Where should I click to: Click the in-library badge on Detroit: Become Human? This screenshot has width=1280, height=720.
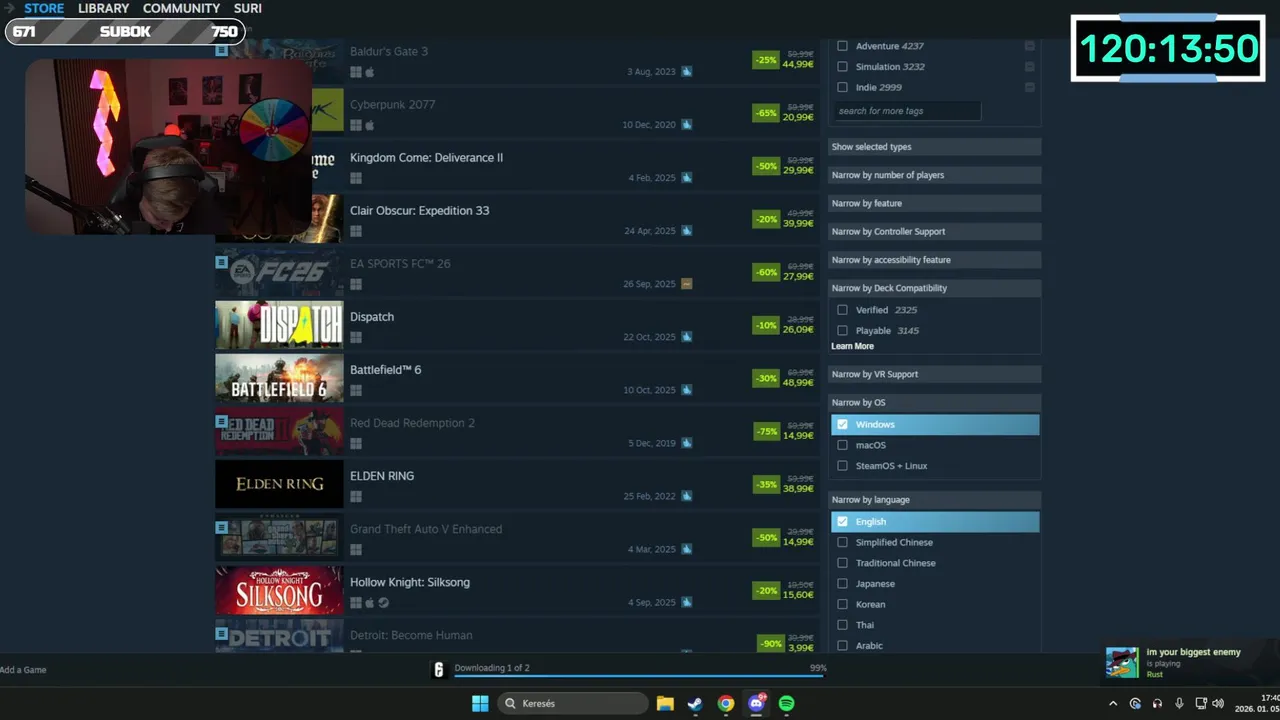[x=222, y=633]
